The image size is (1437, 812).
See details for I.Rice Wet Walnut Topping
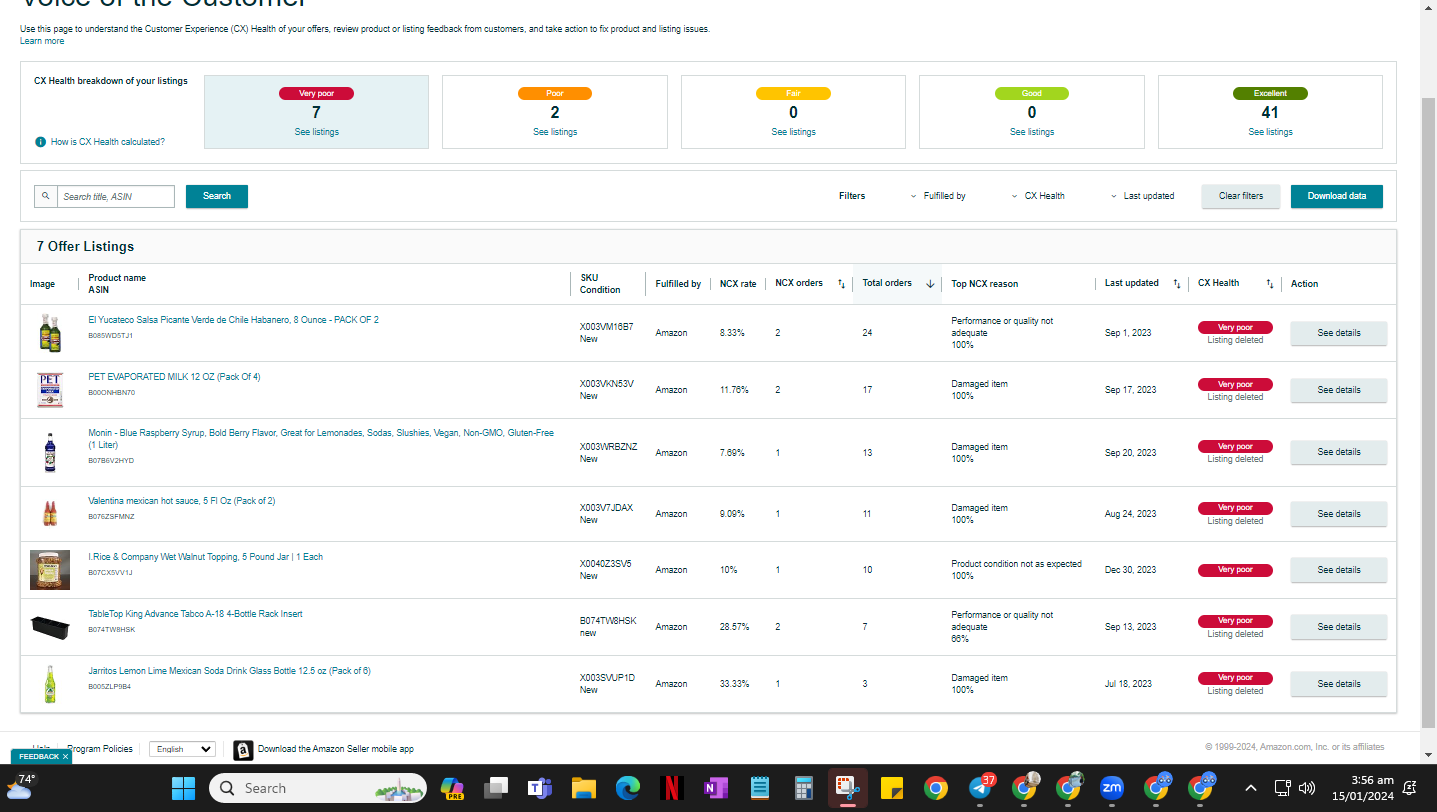[1339, 570]
